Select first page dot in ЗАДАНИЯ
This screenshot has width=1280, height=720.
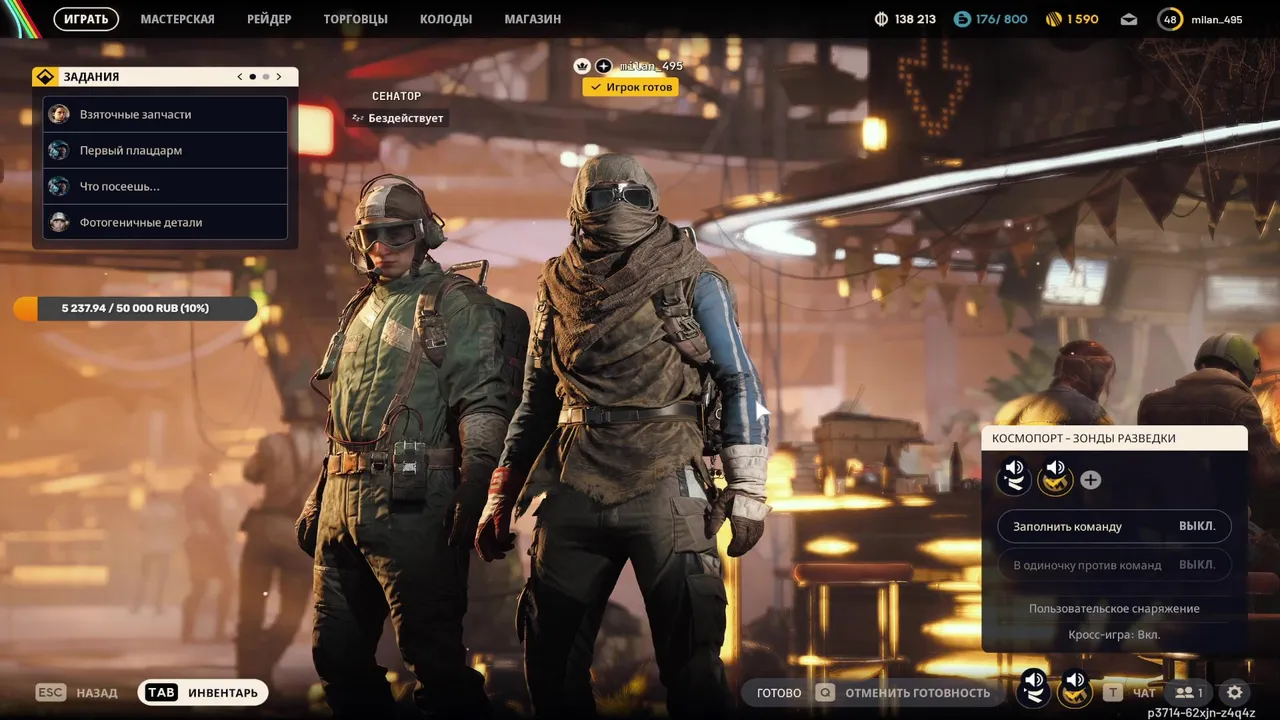click(x=252, y=77)
